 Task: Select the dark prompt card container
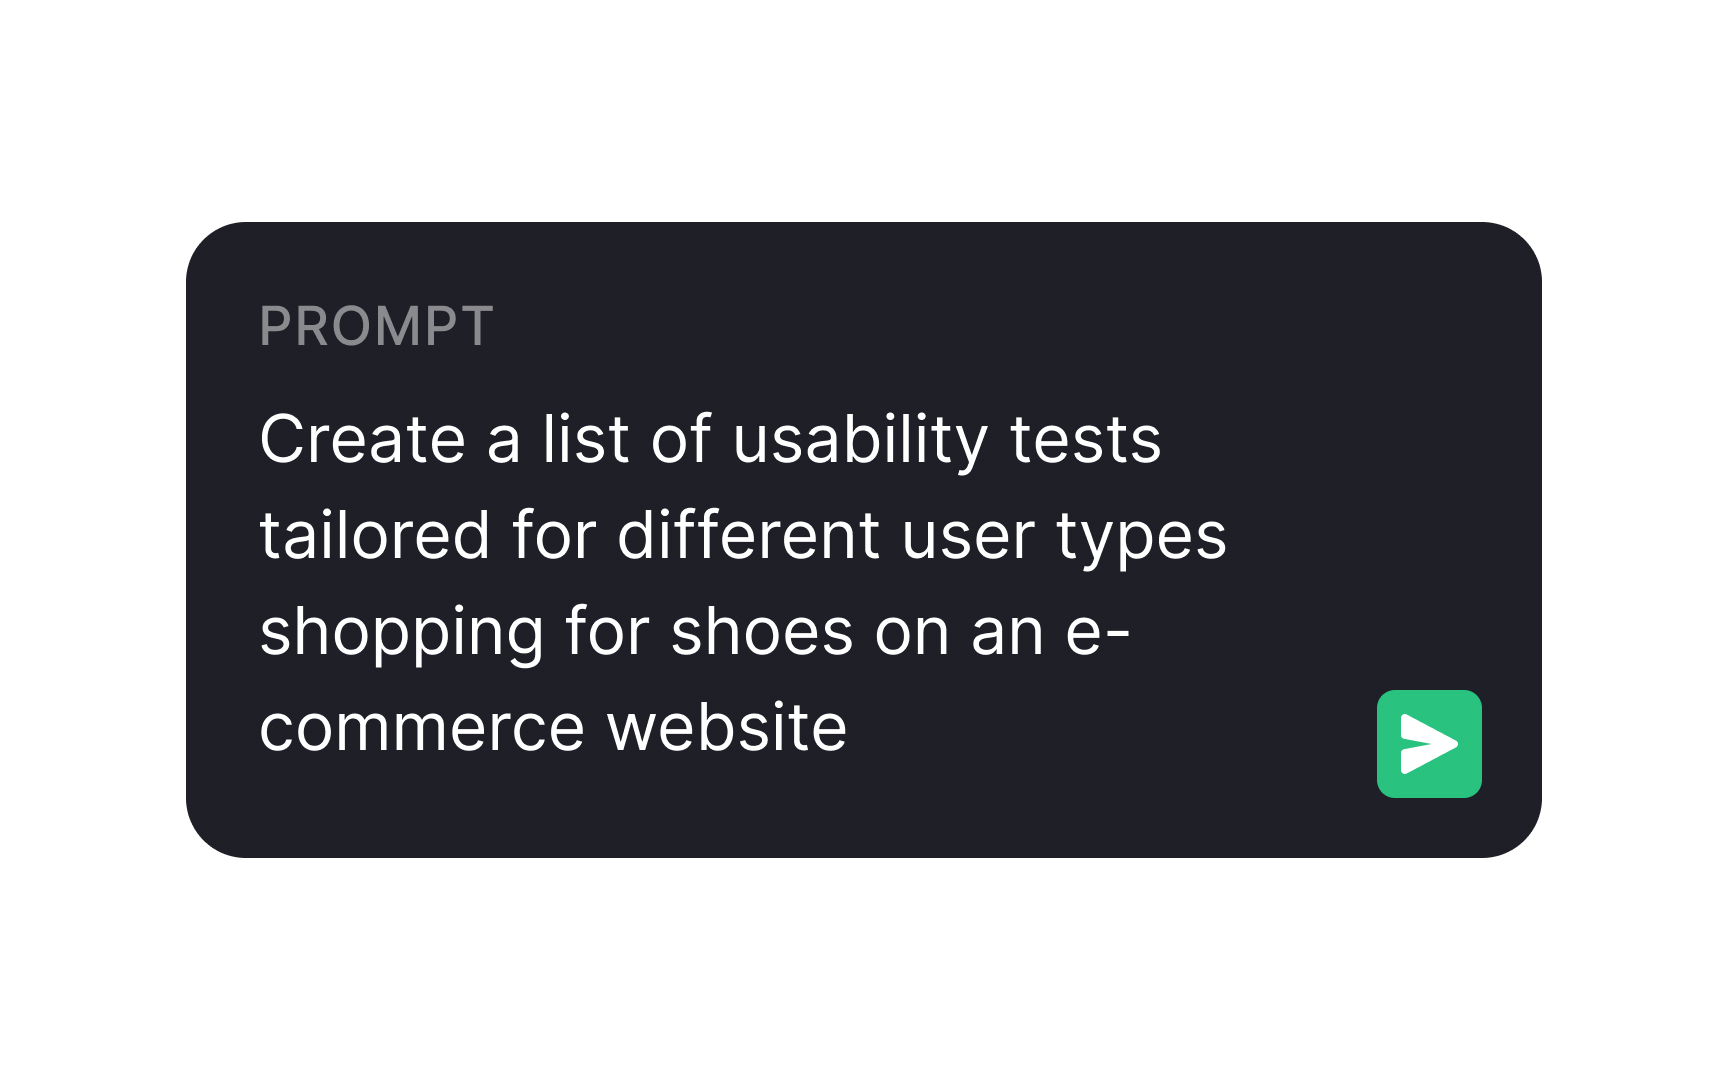(864, 535)
